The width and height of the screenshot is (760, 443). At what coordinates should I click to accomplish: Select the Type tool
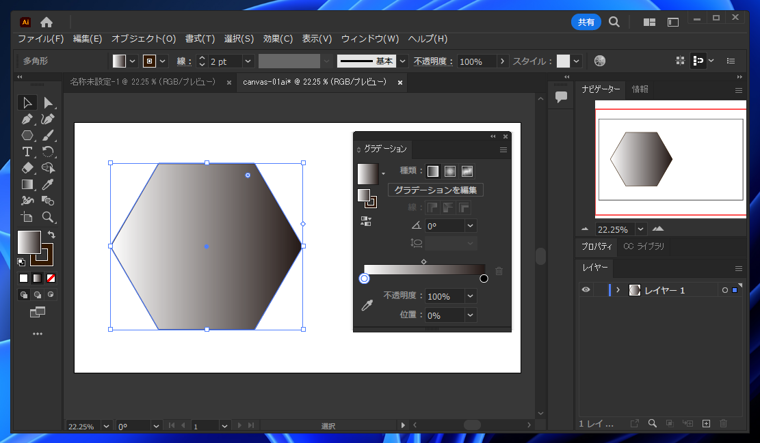pos(27,152)
